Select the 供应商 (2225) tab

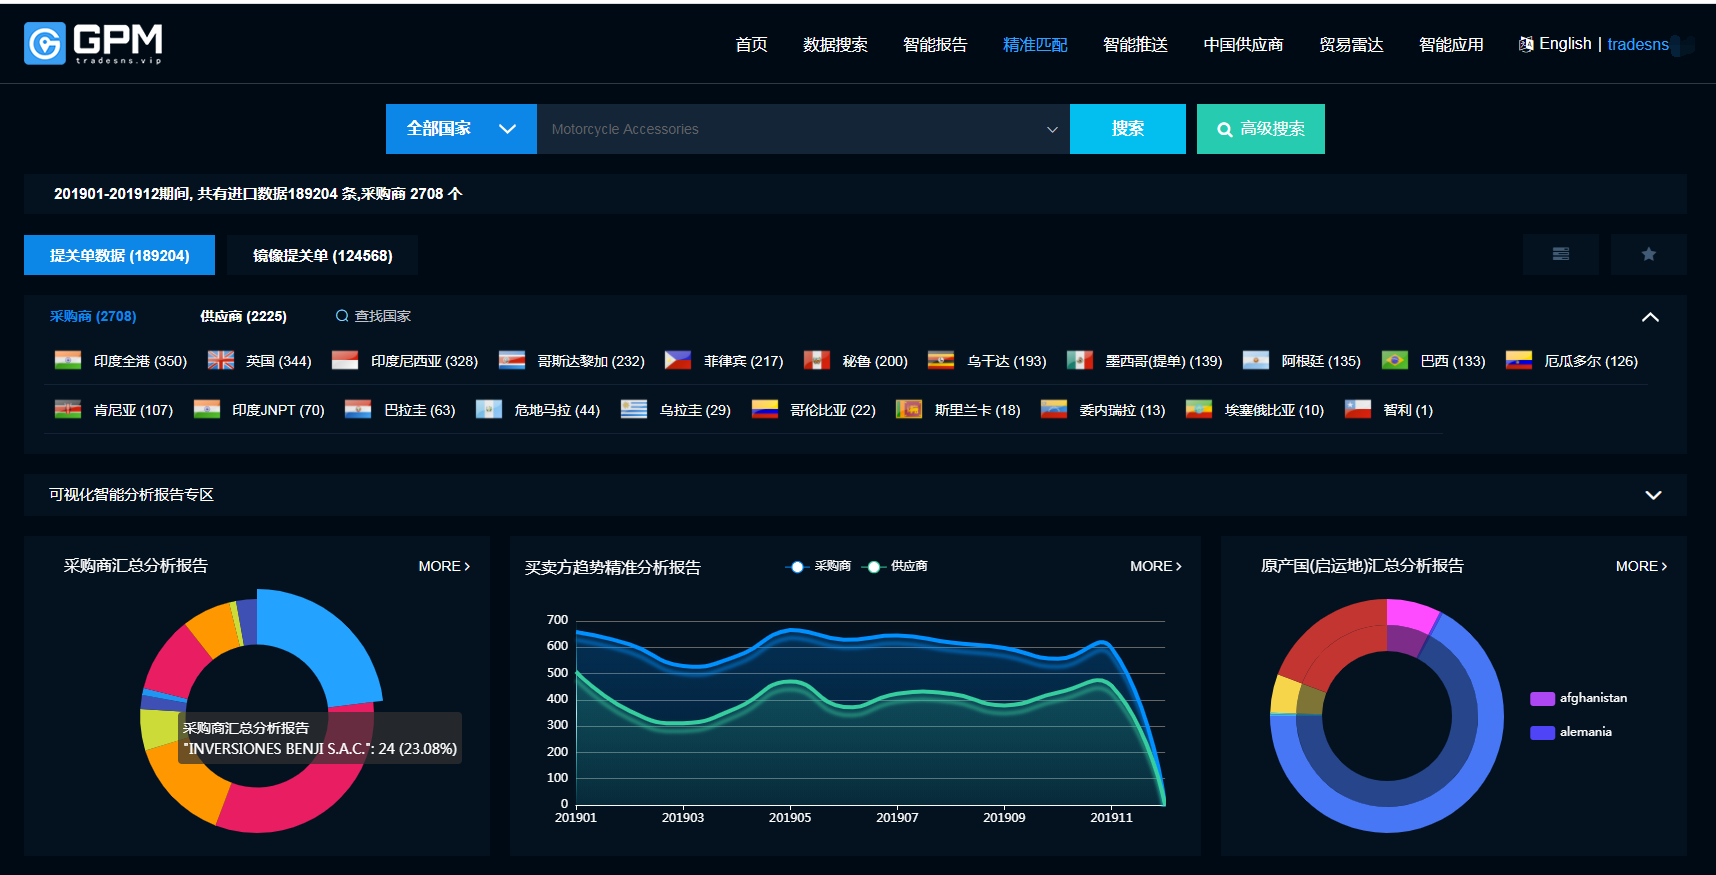coord(243,316)
